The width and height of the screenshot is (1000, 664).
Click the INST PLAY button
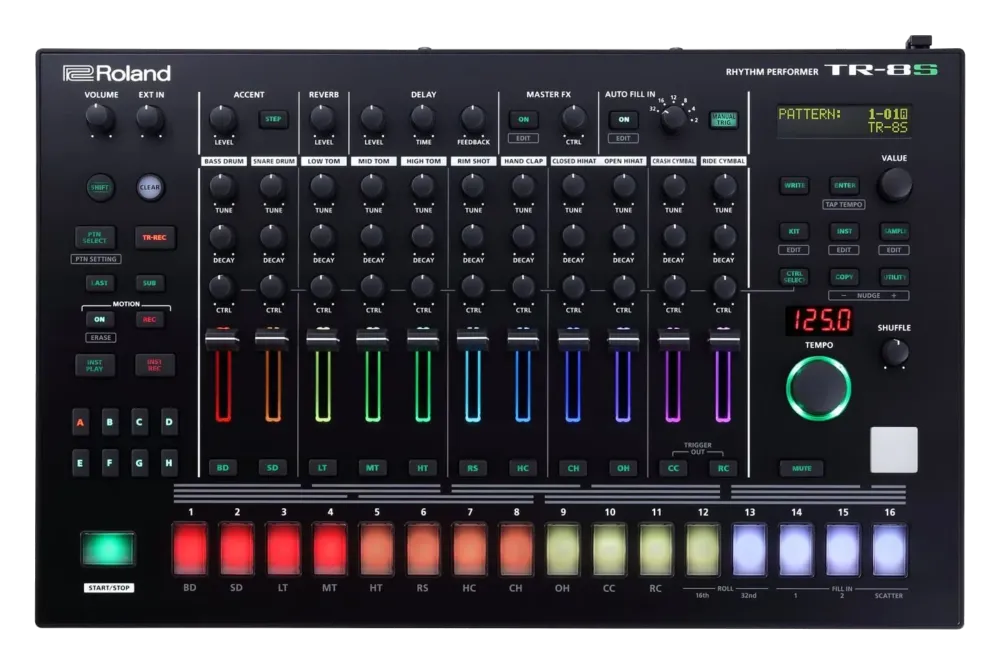94,365
